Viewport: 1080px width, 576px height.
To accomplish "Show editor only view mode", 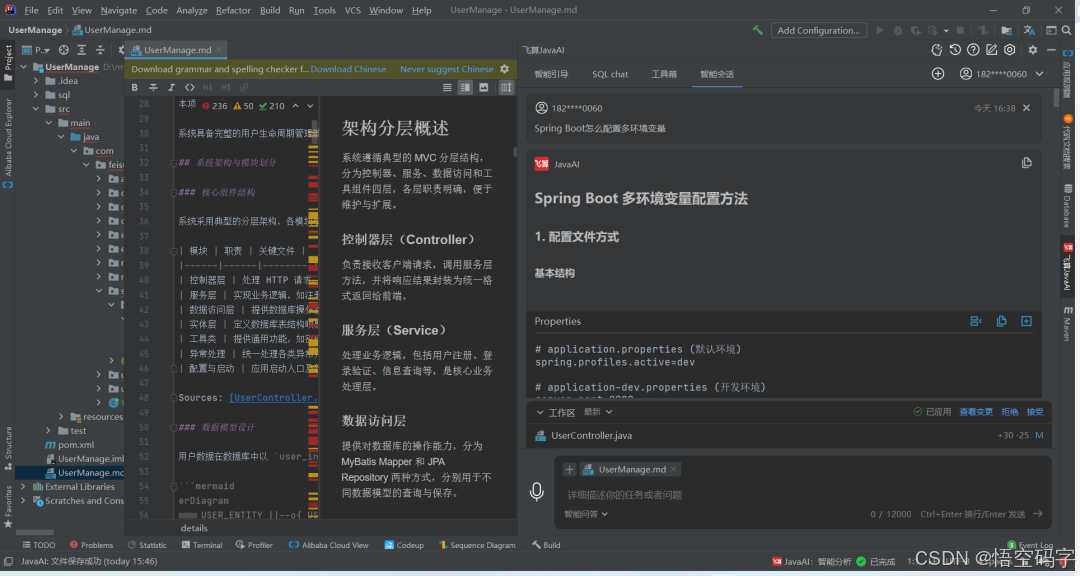I will point(447,88).
